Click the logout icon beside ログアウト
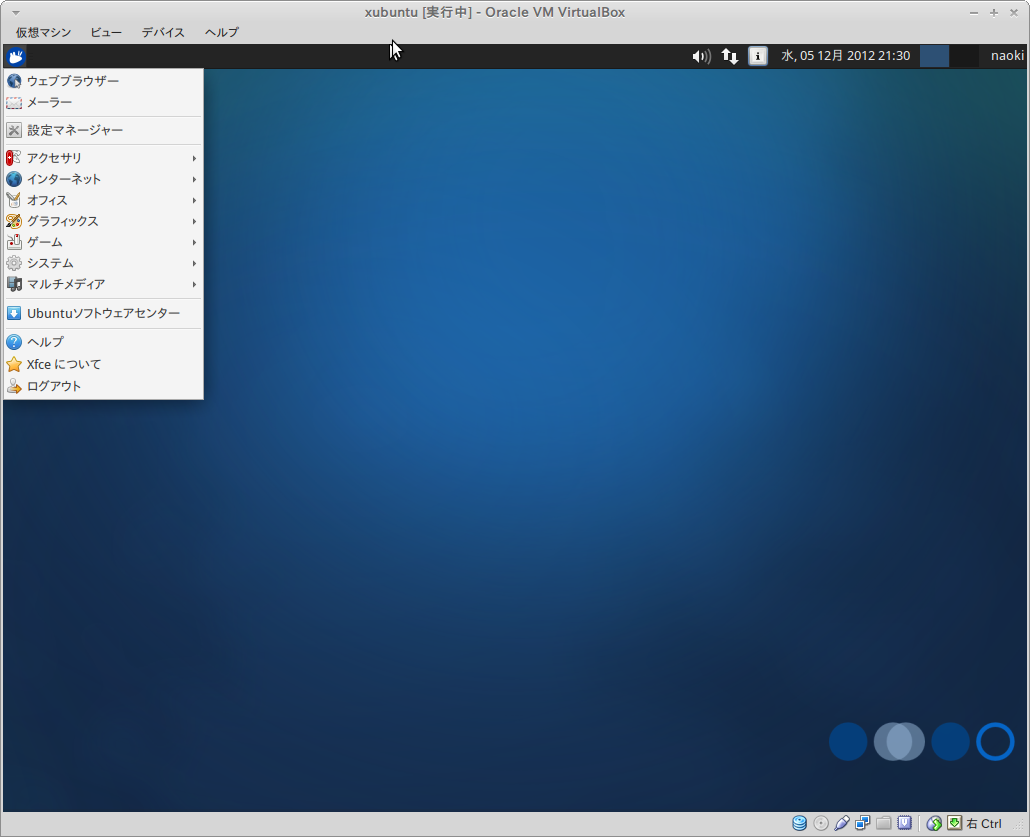This screenshot has height=837, width=1030. [14, 386]
